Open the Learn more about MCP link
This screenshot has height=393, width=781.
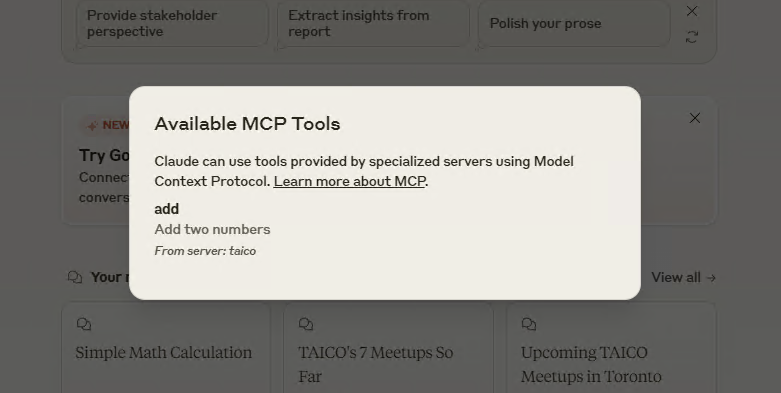coord(349,181)
